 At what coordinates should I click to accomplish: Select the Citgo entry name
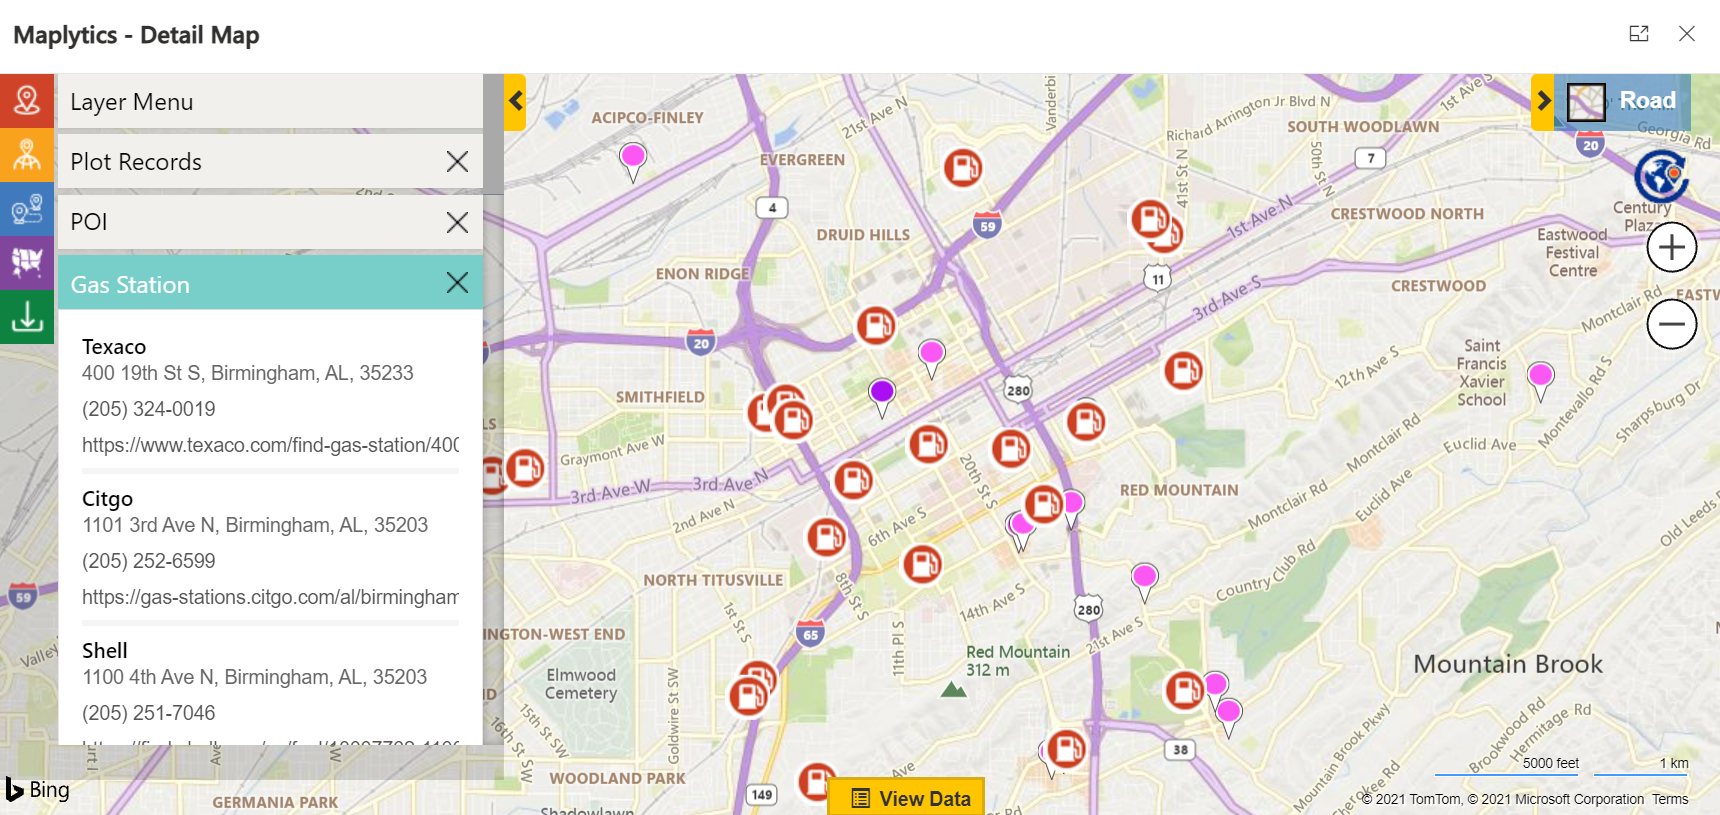pyautogui.click(x=107, y=499)
